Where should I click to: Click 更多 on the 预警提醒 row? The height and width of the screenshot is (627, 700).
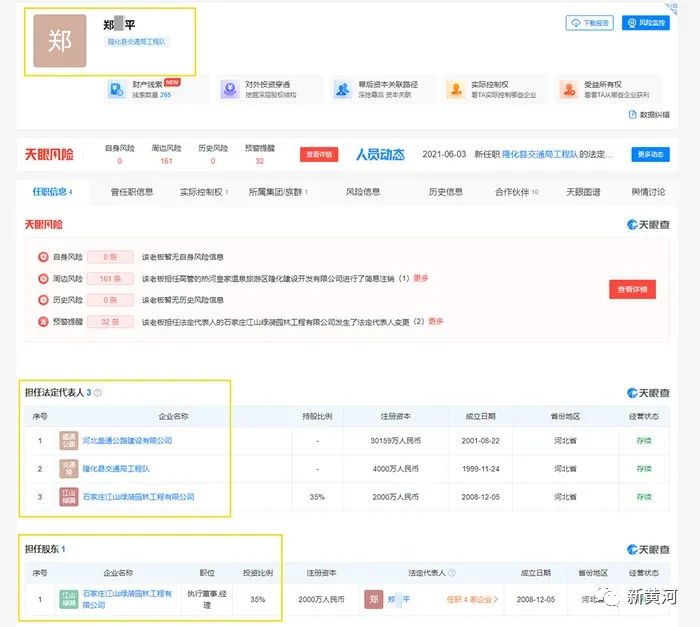click(x=435, y=321)
